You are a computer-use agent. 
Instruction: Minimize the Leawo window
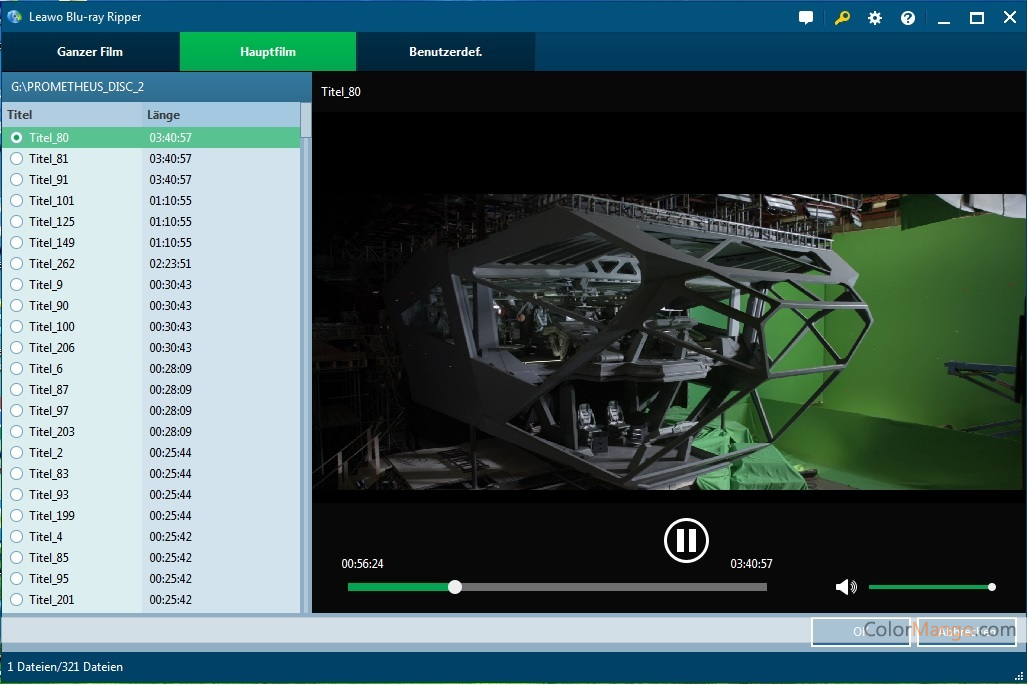pos(943,18)
